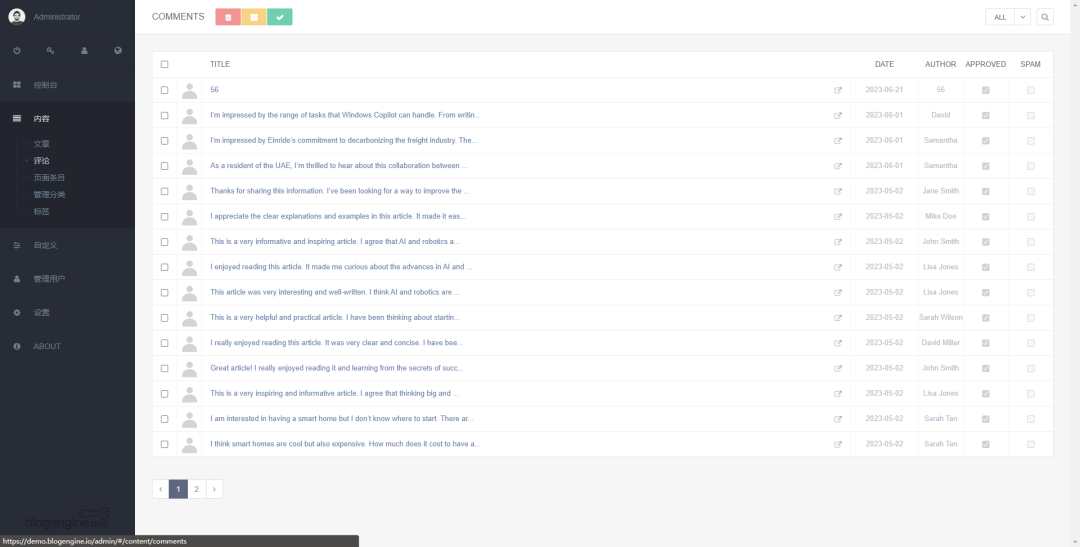Viewport: 1080px width, 547px height.
Task: Click the ABOUT info icon in sidebar
Action: (17, 346)
